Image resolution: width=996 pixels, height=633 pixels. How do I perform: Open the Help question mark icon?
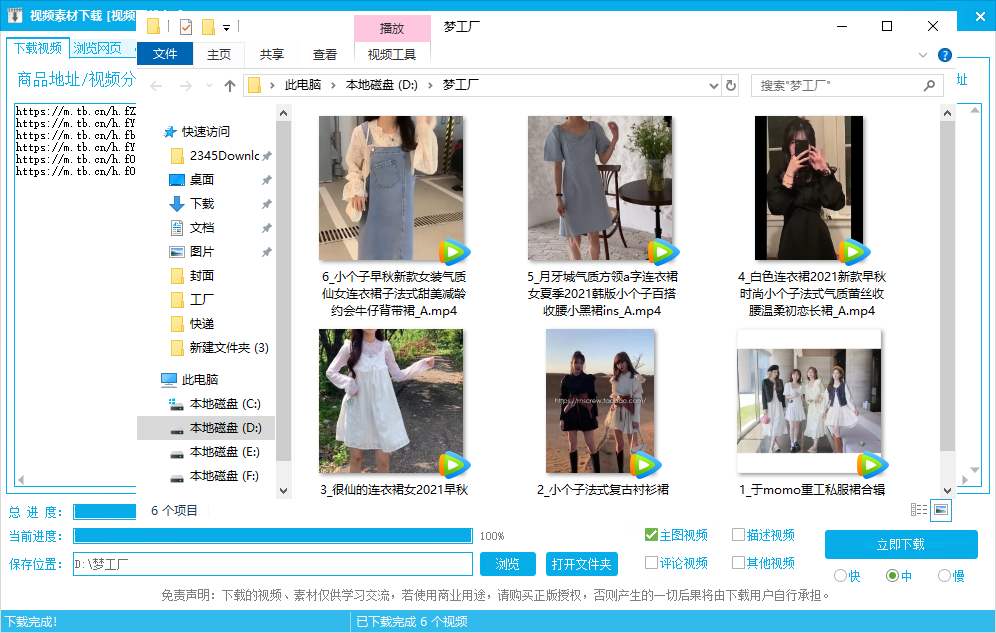(944, 55)
